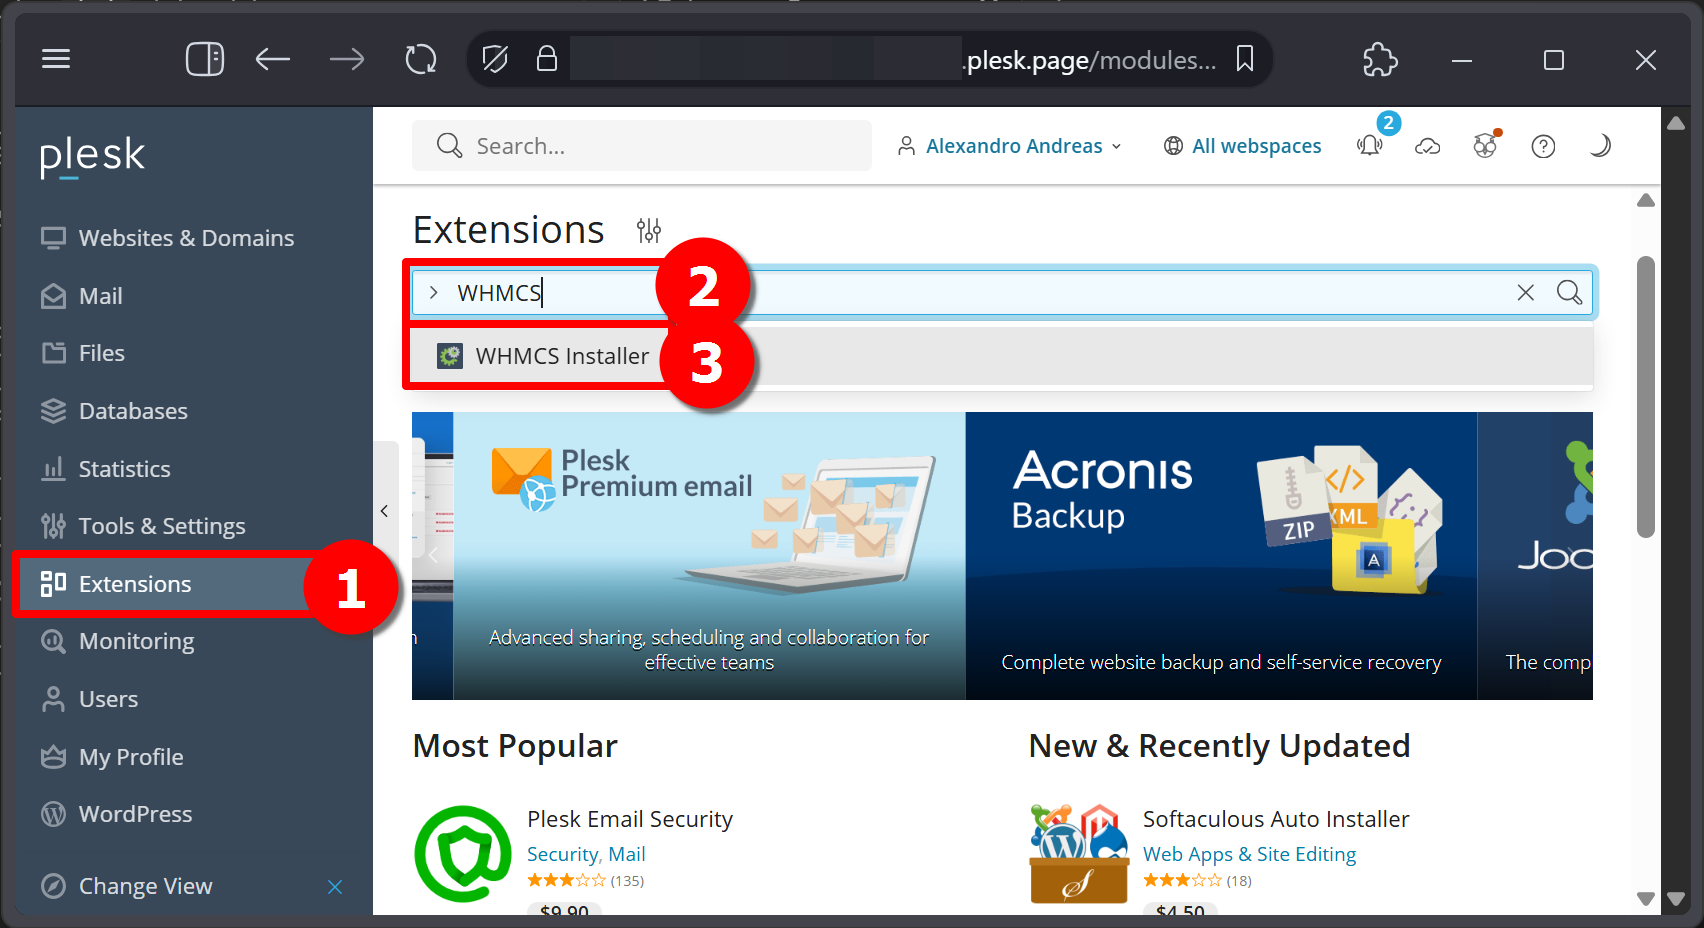Click the page vertical scrollbar thumb
This screenshot has height=928, width=1704.
[1646, 397]
